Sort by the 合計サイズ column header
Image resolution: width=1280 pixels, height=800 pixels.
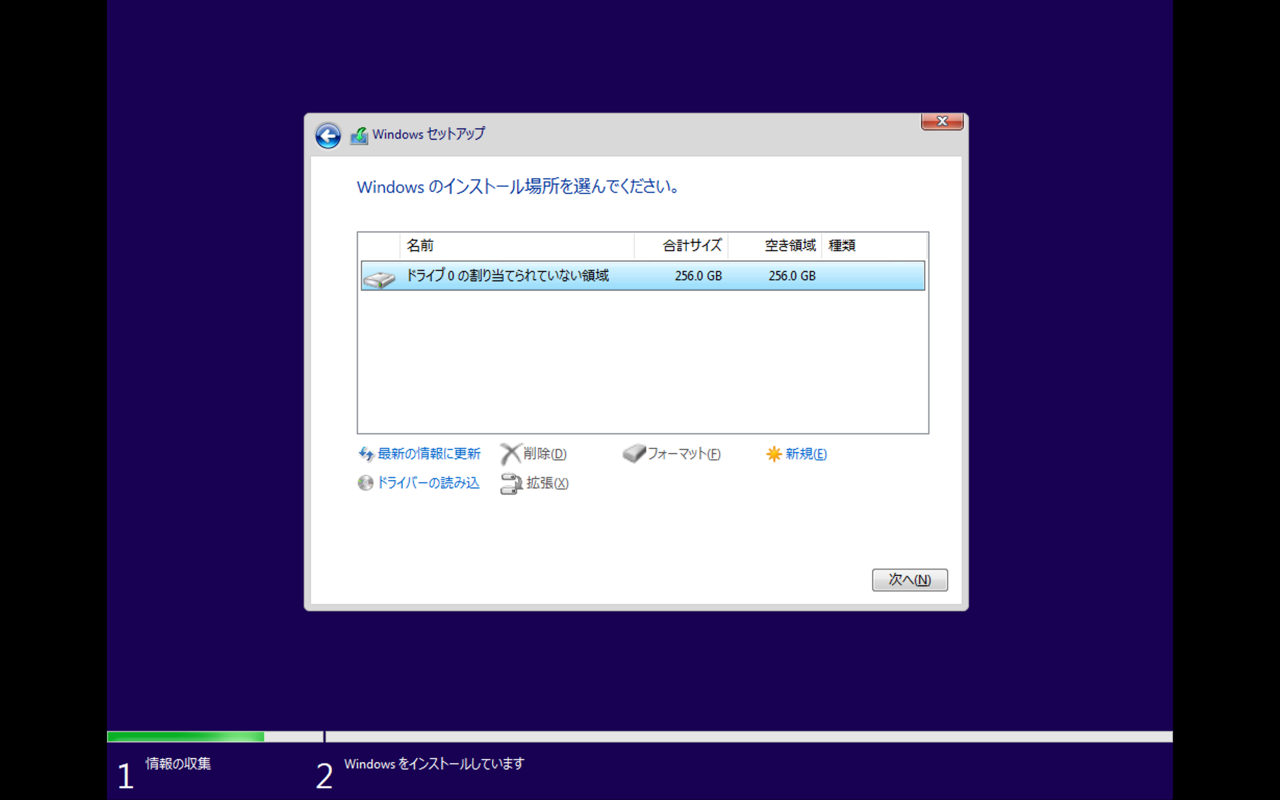tap(681, 246)
